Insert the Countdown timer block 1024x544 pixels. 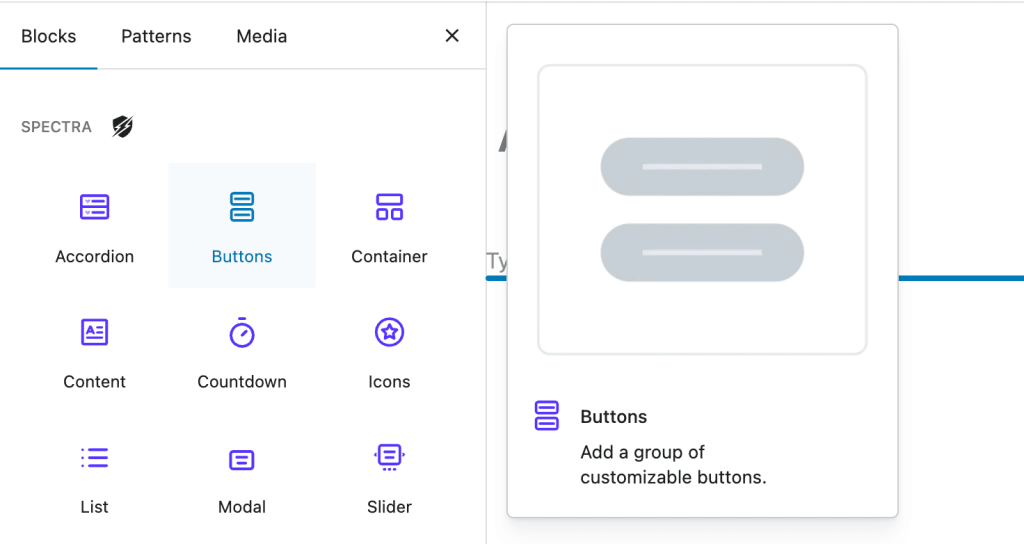(242, 351)
